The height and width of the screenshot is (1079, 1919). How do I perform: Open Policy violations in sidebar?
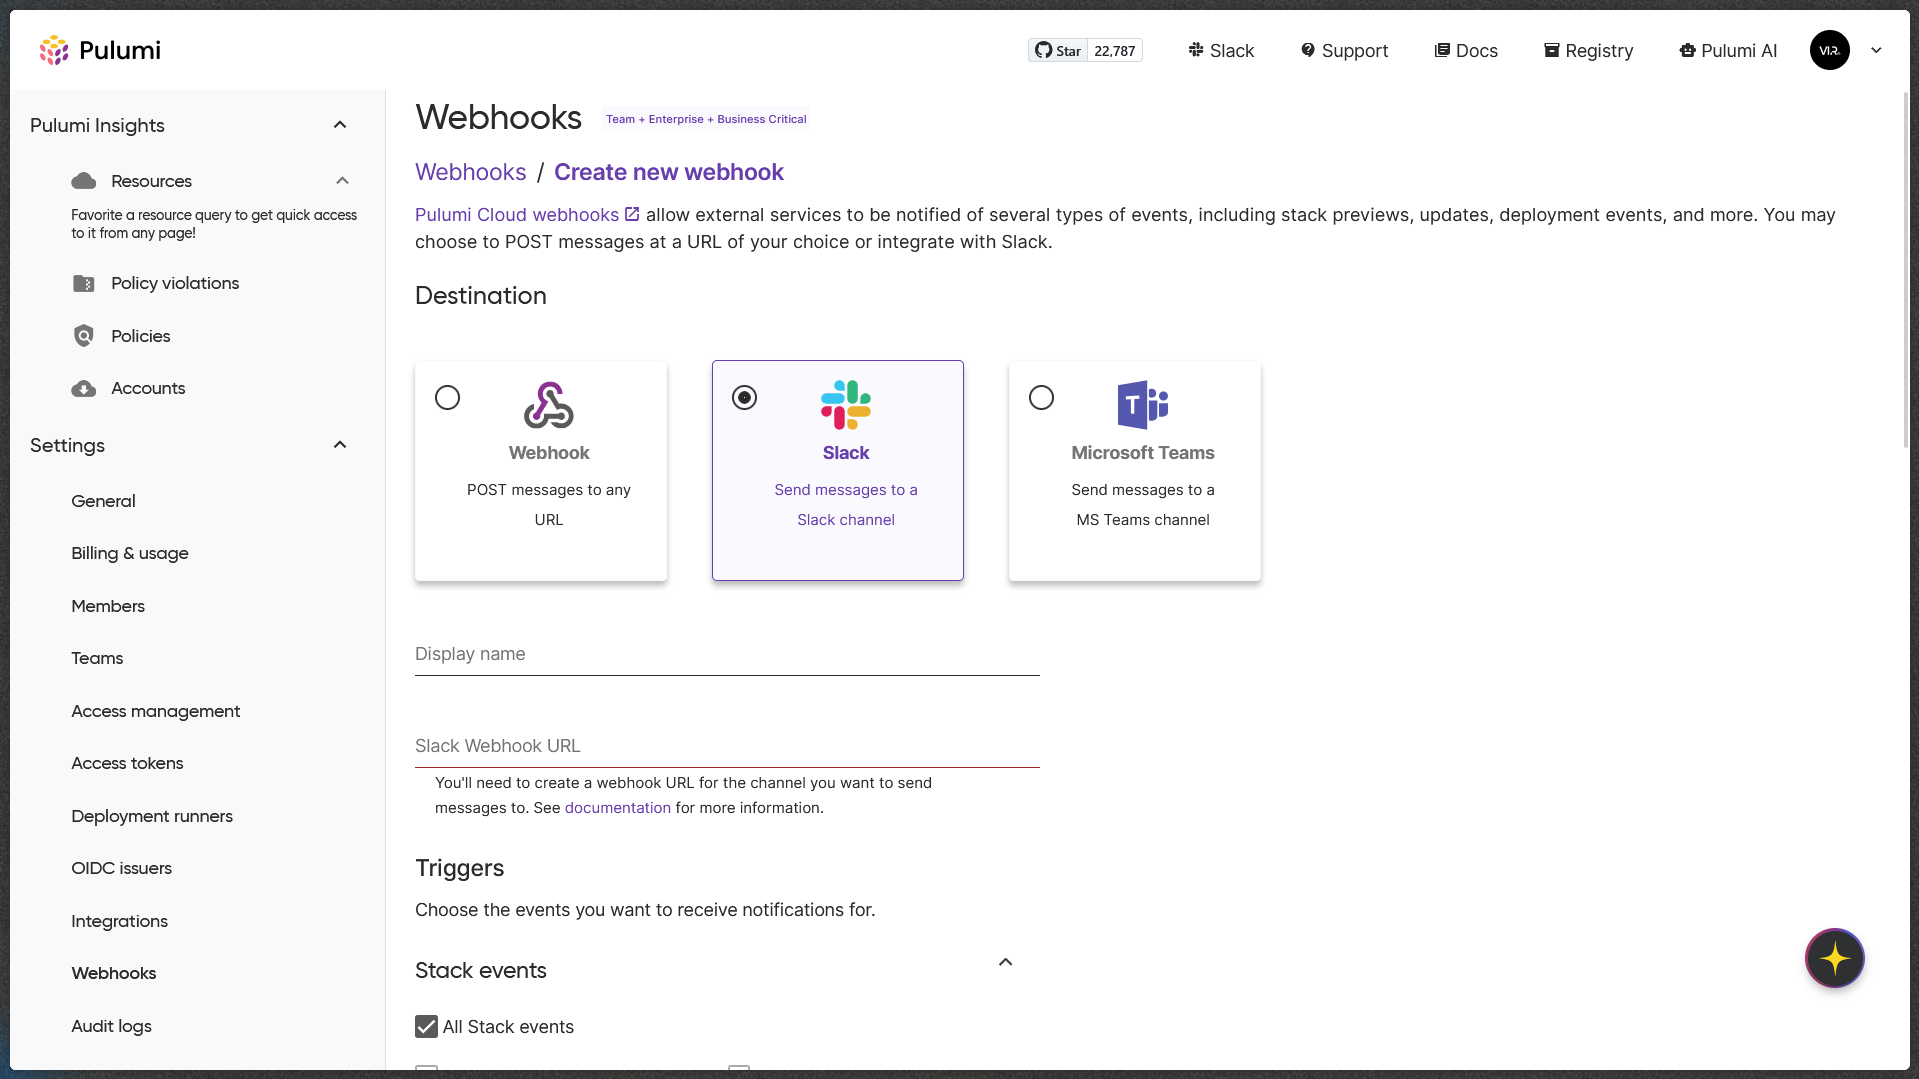(175, 283)
